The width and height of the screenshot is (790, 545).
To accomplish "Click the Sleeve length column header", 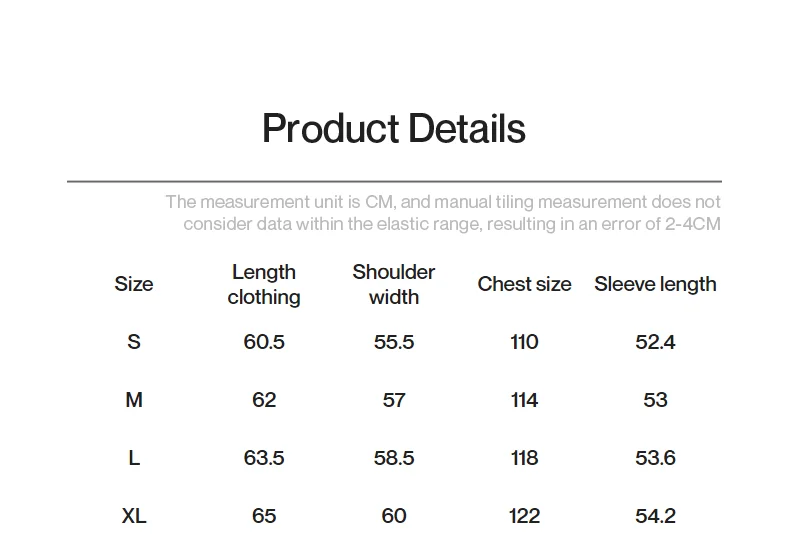I will (x=655, y=285).
